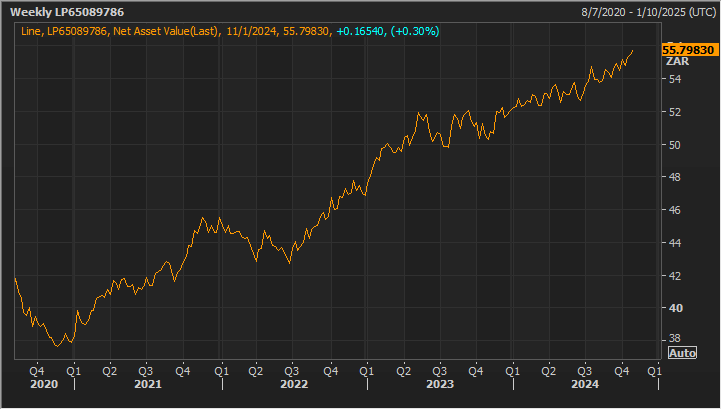Screen dimensions: 723x411
Task: Click the Auto scale button
Action: point(684,354)
